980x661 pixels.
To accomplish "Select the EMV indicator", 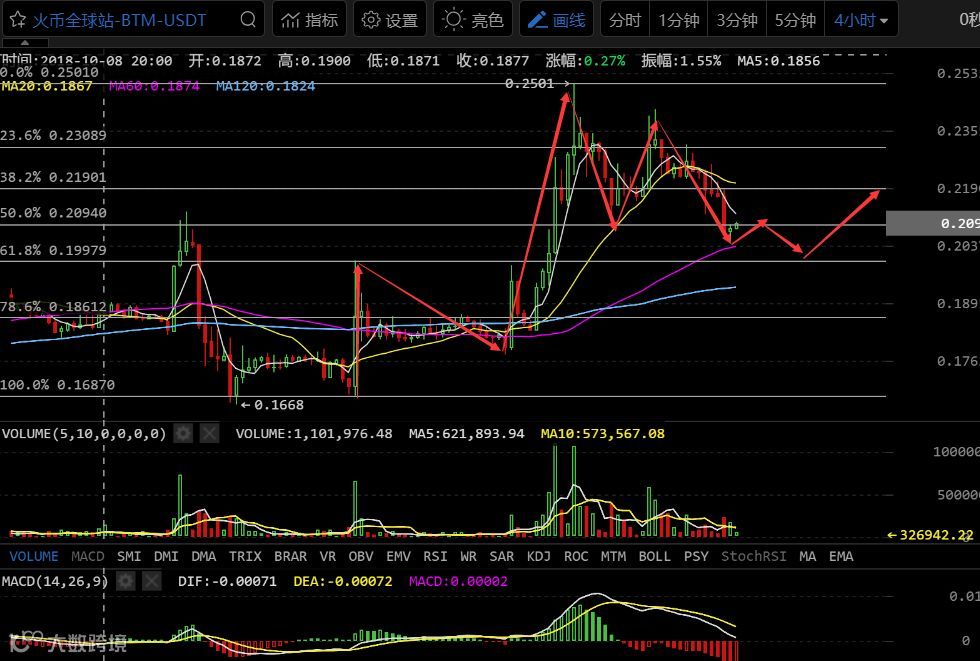I will (398, 556).
